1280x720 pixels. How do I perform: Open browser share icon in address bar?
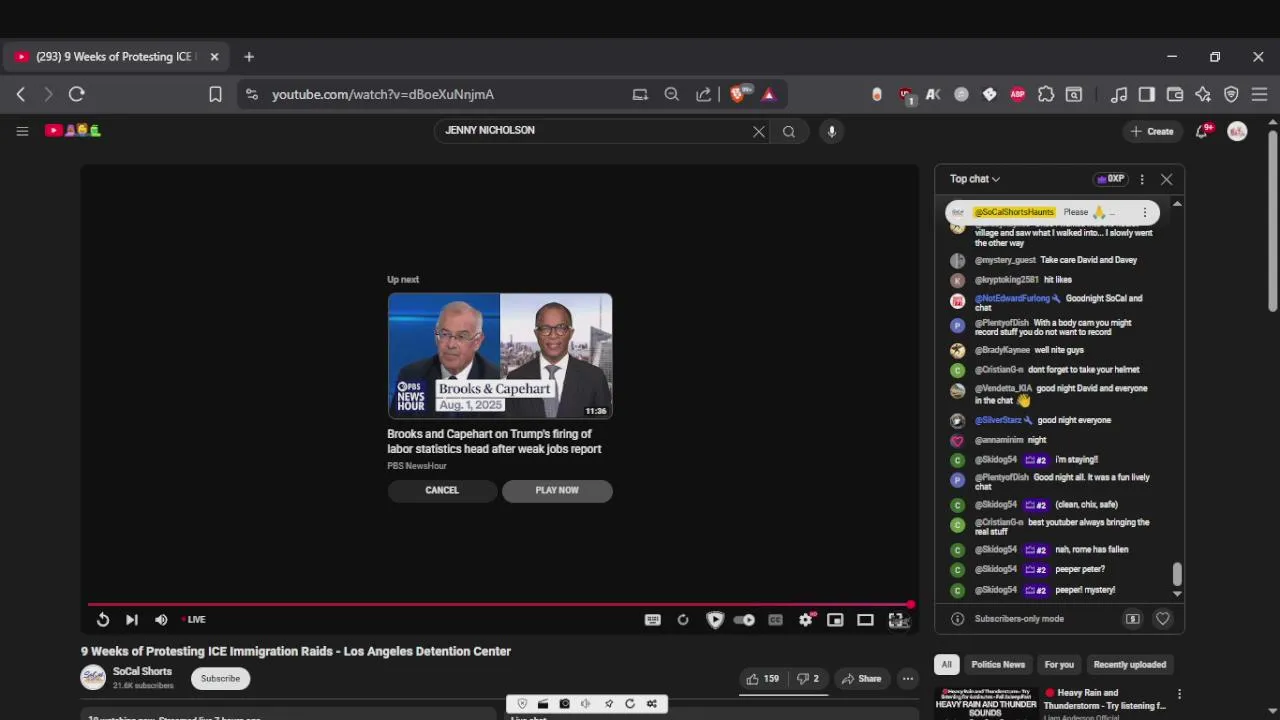703,94
